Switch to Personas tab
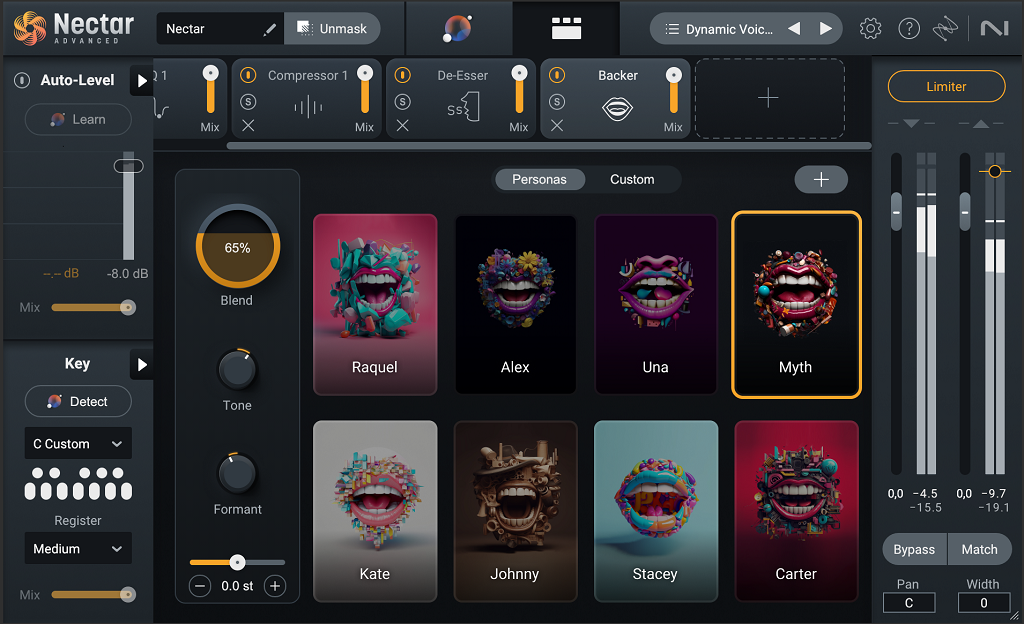The height and width of the screenshot is (624, 1024). tap(539, 179)
